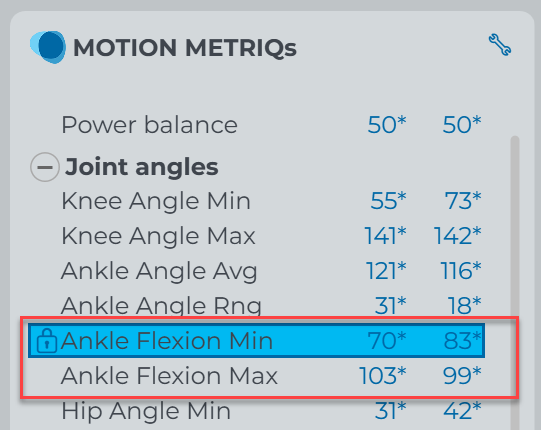
Task: Click Knee Angle Max right value 142
Action: click(x=457, y=236)
